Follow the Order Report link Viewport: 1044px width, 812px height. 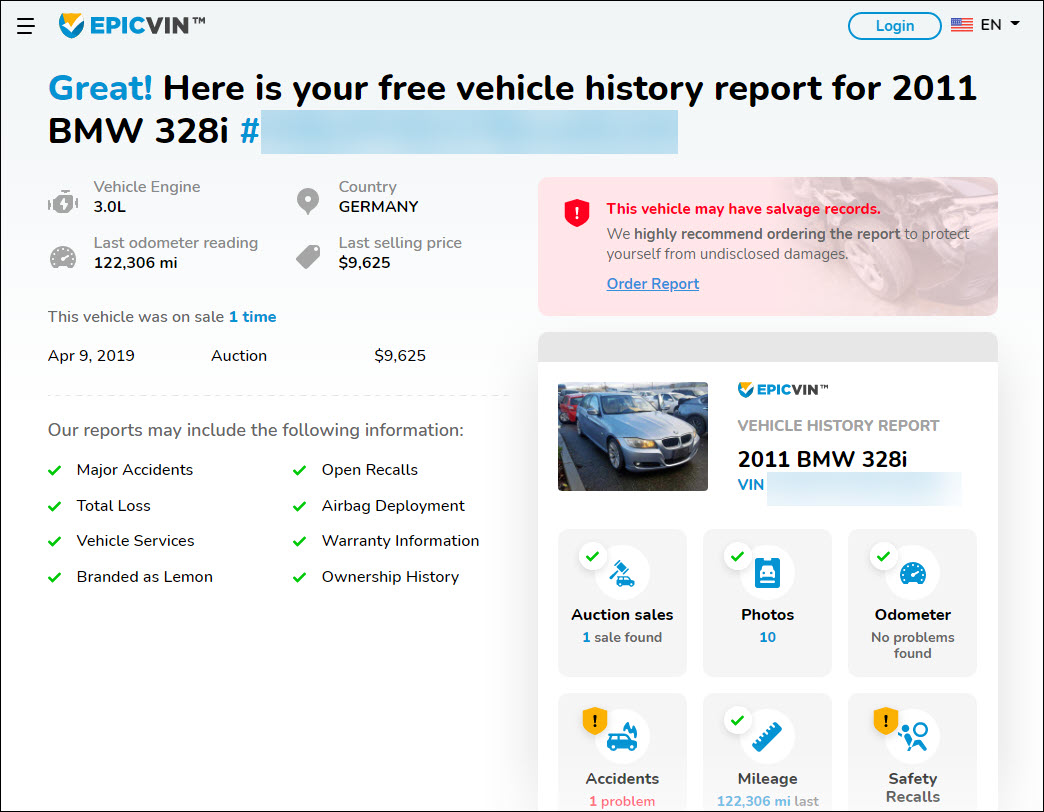(x=652, y=284)
